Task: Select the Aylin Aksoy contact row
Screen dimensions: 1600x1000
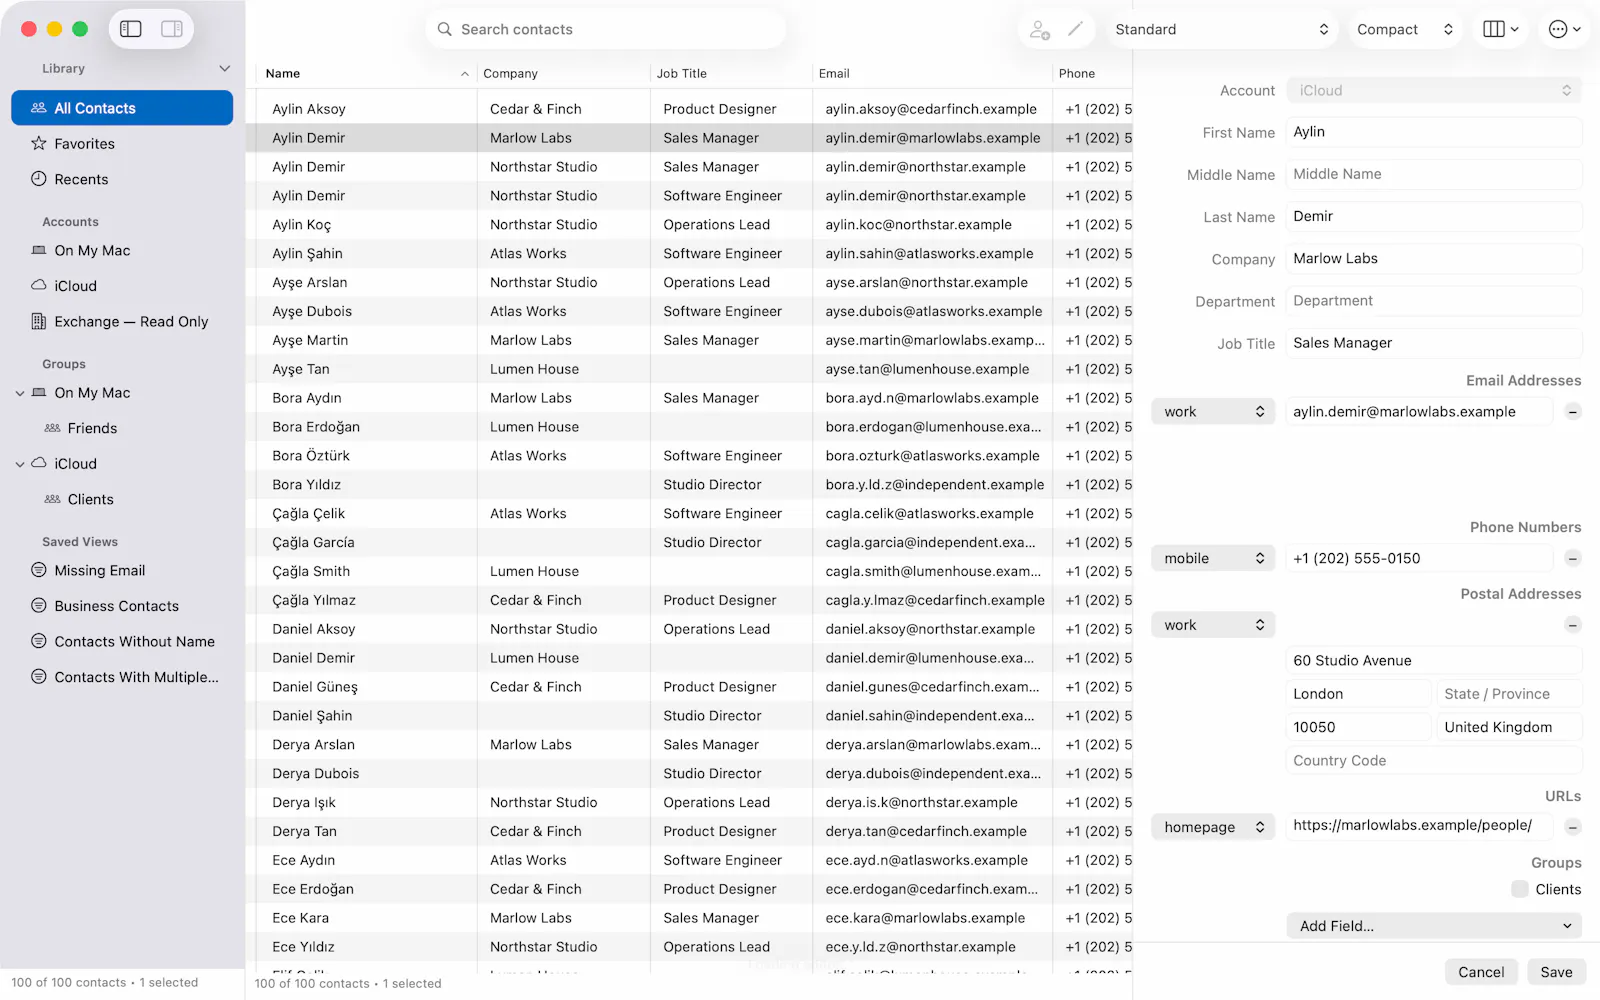Action: click(x=689, y=109)
